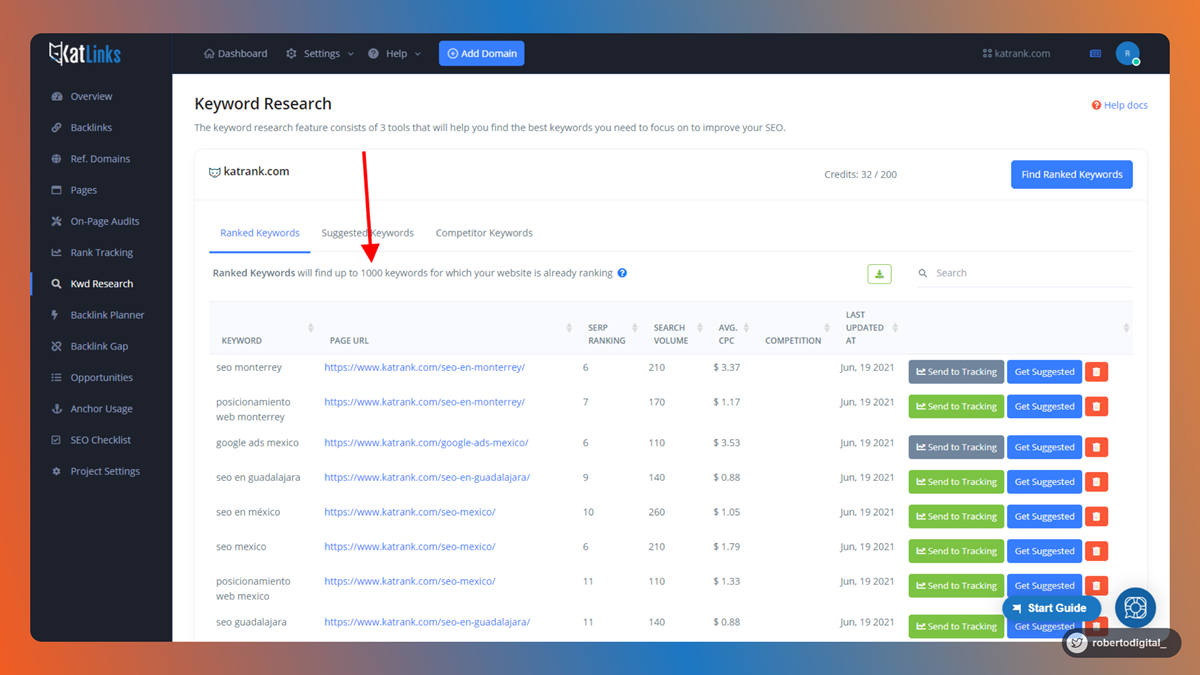This screenshot has height=675, width=1200.
Task: Delete the 'google ads mexico' keyword row
Action: [1096, 447]
